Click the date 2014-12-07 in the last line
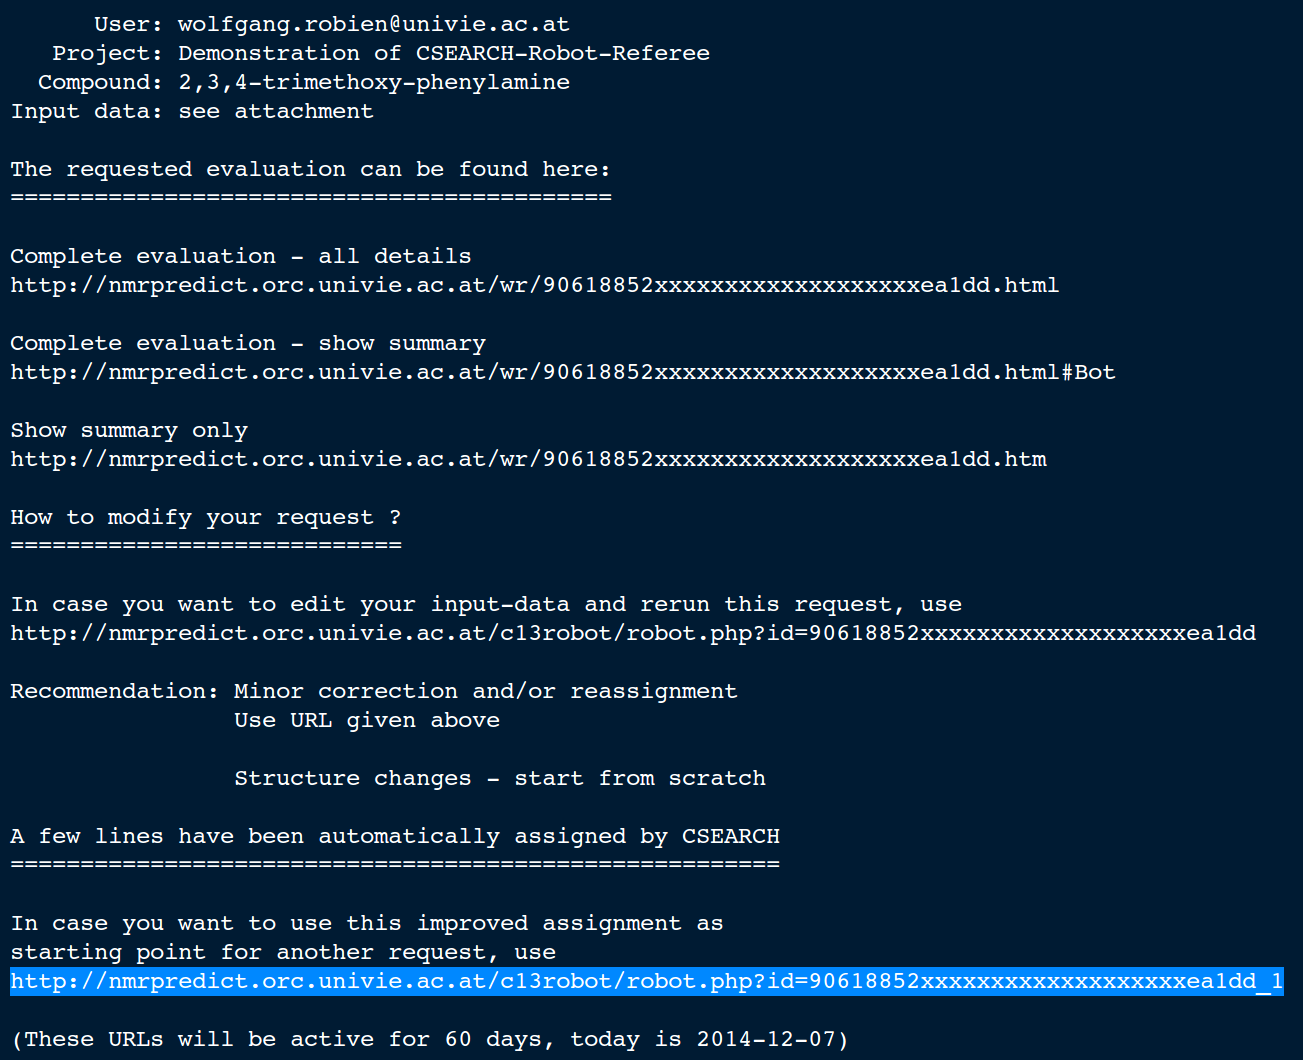Viewport: 1303px width, 1060px height. 765,1039
